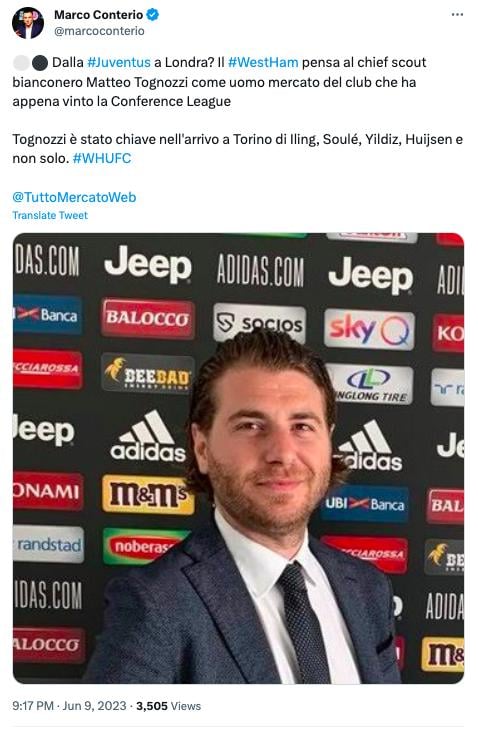
Task: Click the white circle emoji in the tweet
Action: [x=21, y=63]
